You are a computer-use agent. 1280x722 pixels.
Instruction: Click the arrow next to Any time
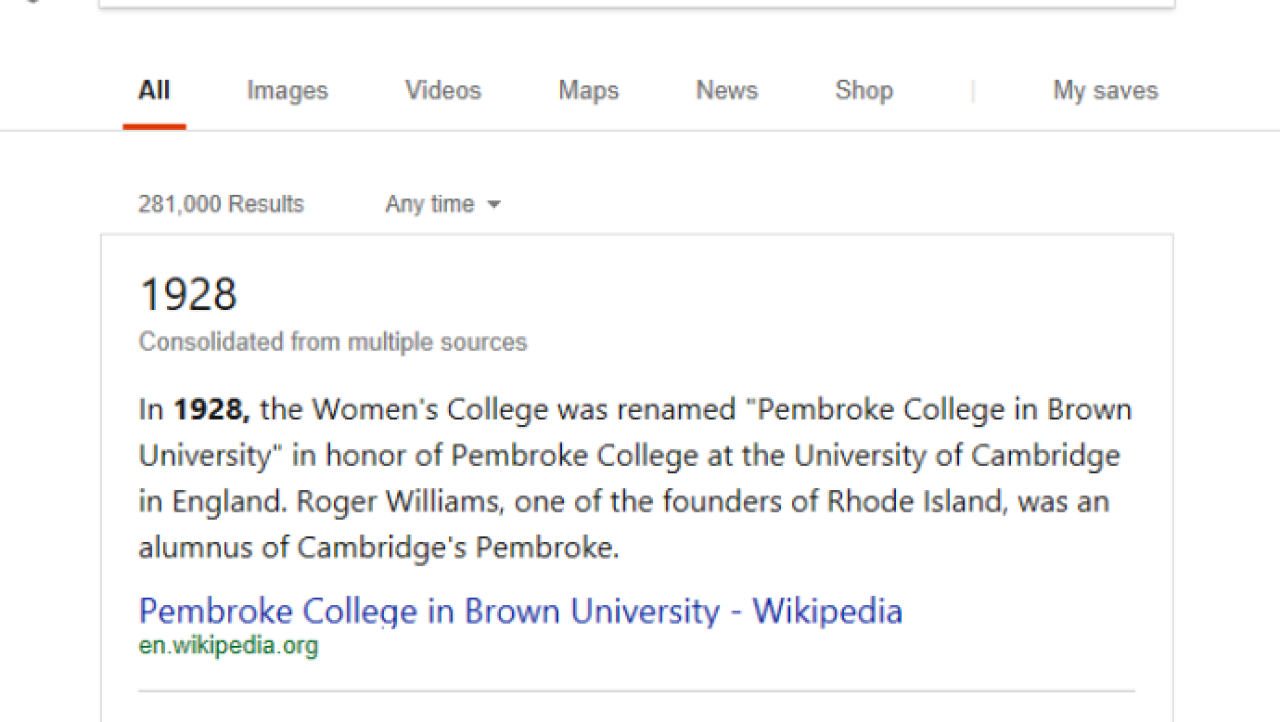[x=493, y=205]
